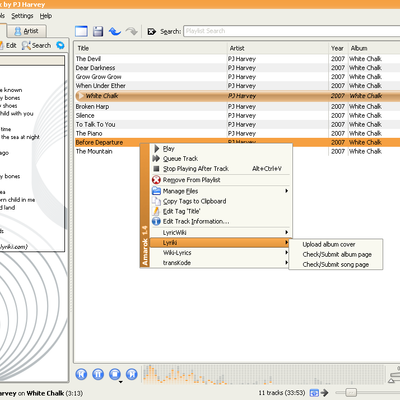Image resolution: width=400 pixels, height=400 pixels.
Task: Click the clear search field icon
Action: click(152, 31)
